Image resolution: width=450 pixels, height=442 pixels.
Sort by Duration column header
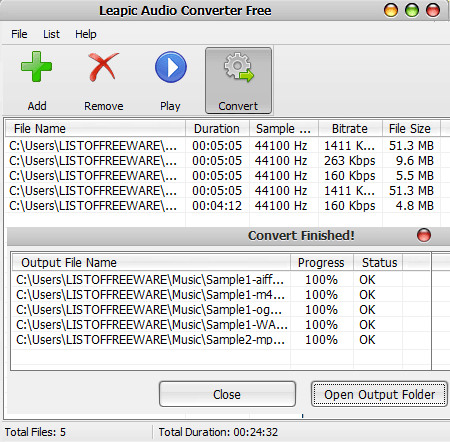[x=217, y=129]
